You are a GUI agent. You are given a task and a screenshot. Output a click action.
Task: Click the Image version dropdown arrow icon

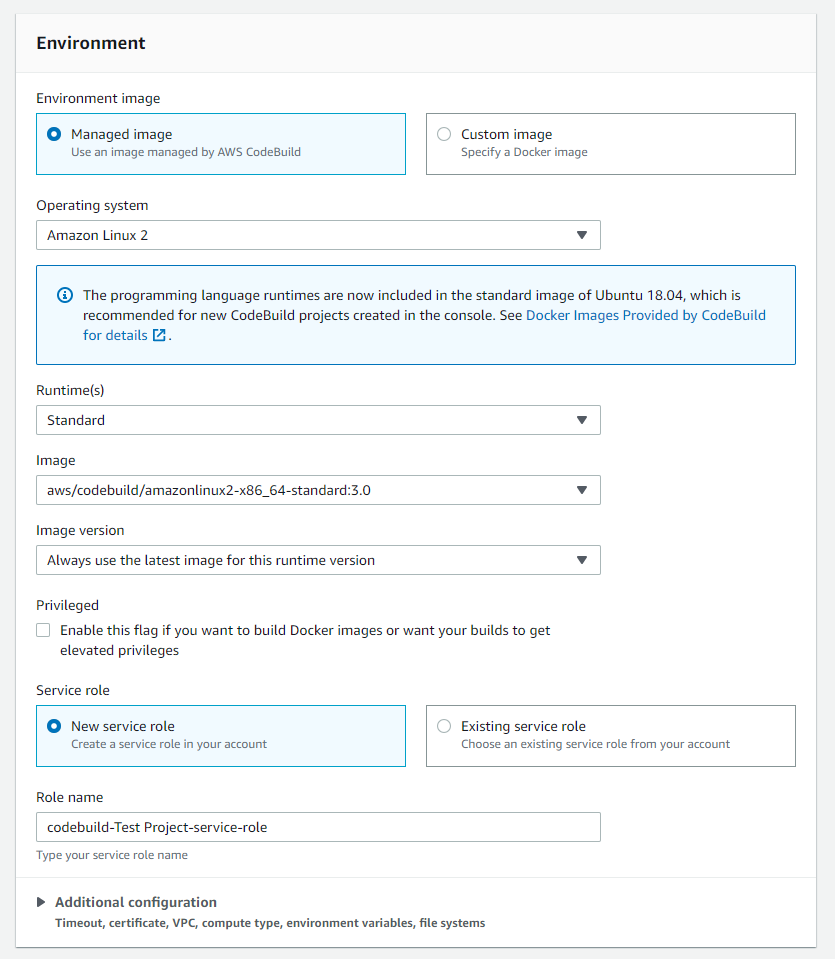point(582,560)
